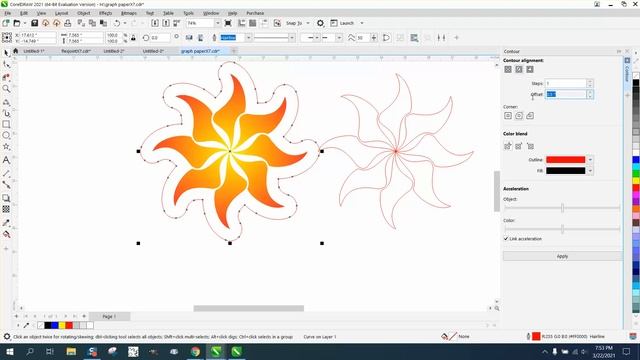Viewport: 640px width, 360px height.
Task: Open the Purchase menu item
Action: coord(255,13)
